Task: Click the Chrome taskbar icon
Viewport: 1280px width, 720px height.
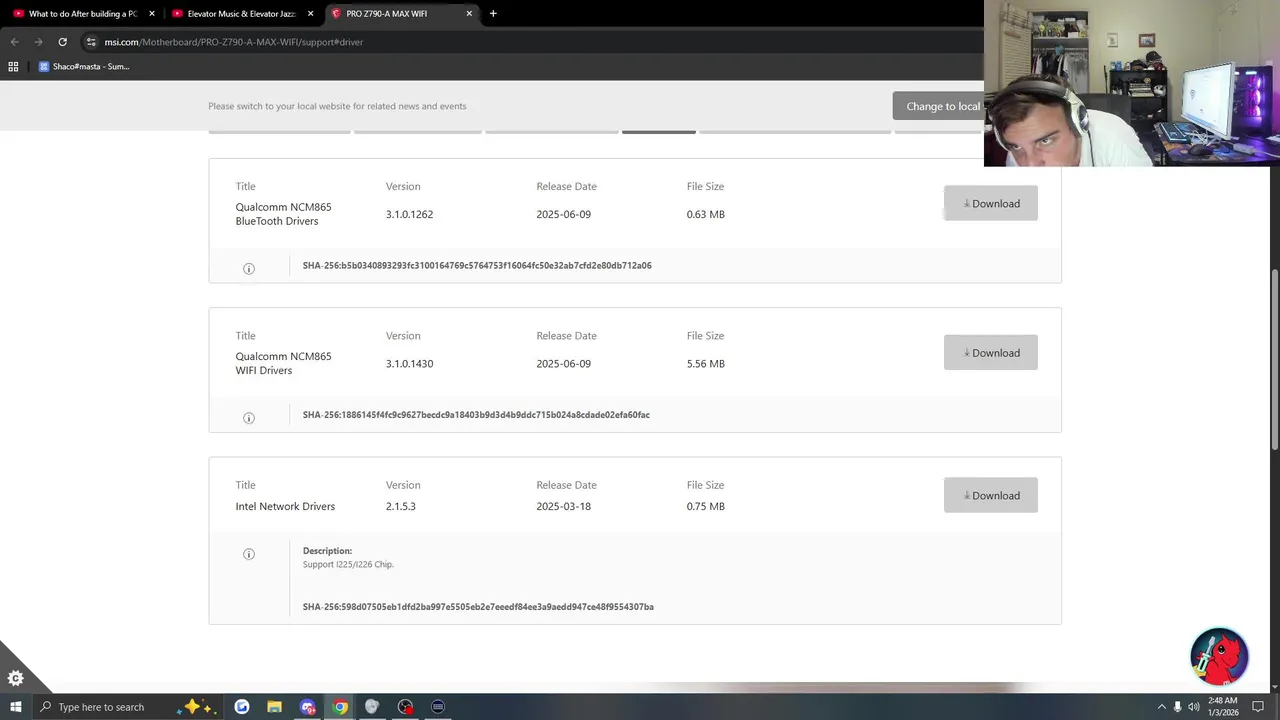Action: 340,707
